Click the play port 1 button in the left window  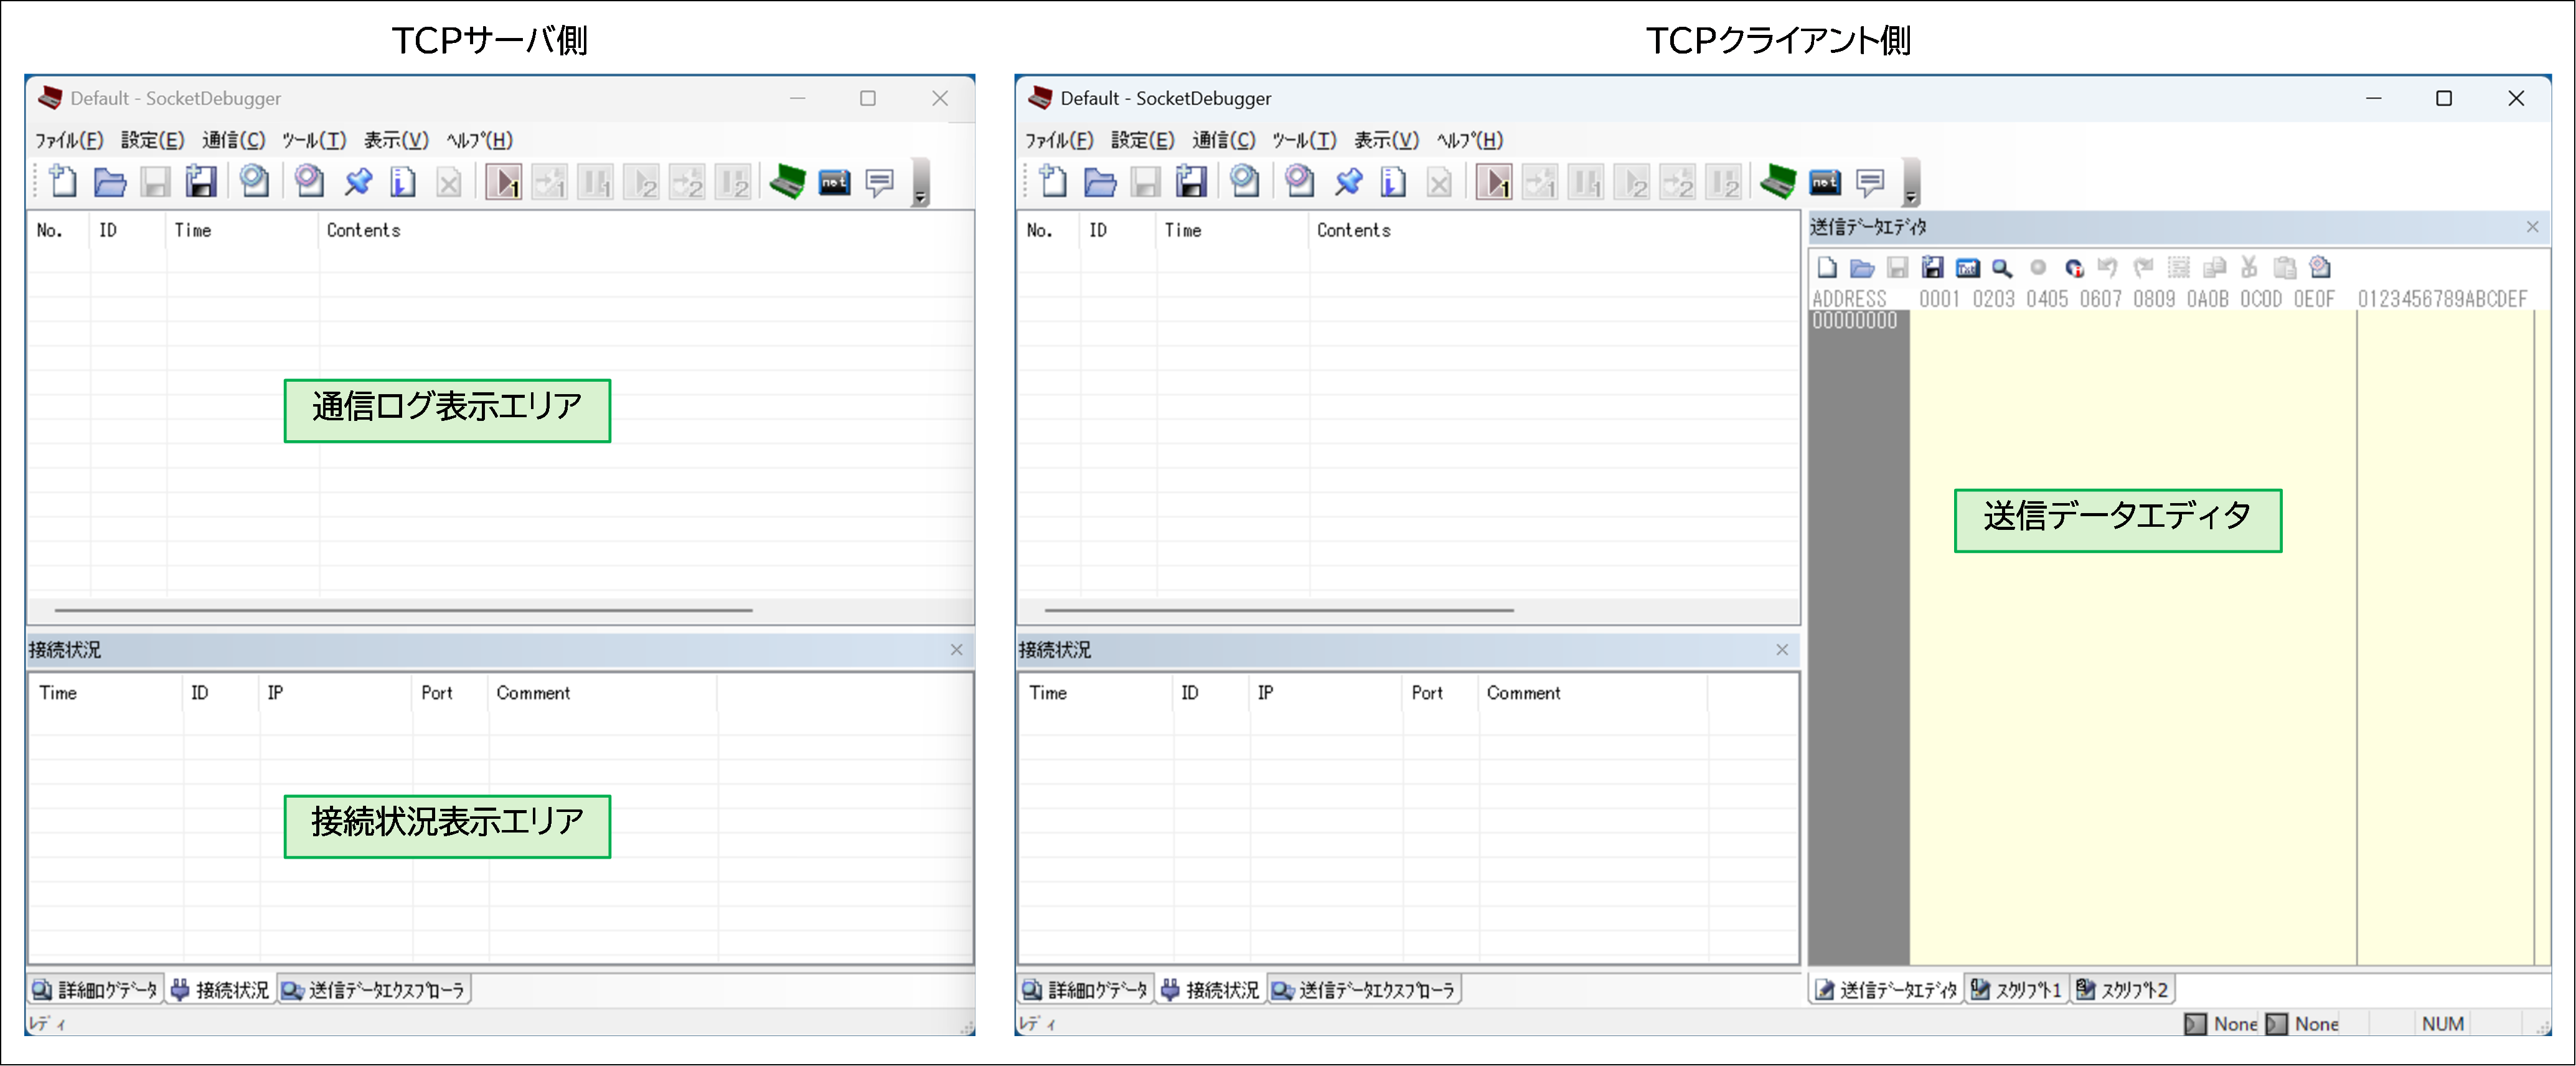tap(503, 182)
